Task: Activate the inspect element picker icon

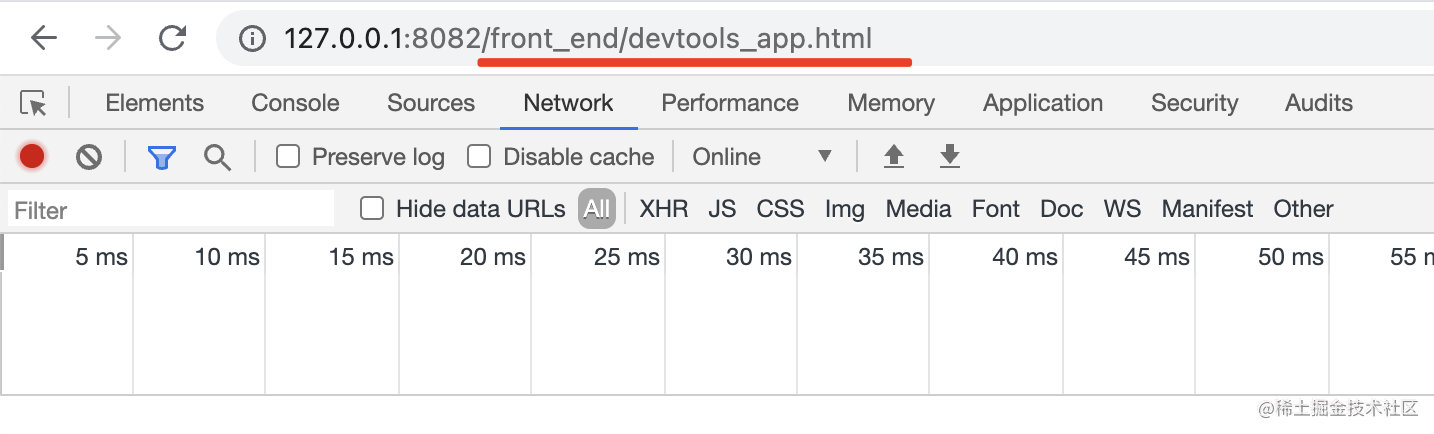Action: (x=33, y=103)
